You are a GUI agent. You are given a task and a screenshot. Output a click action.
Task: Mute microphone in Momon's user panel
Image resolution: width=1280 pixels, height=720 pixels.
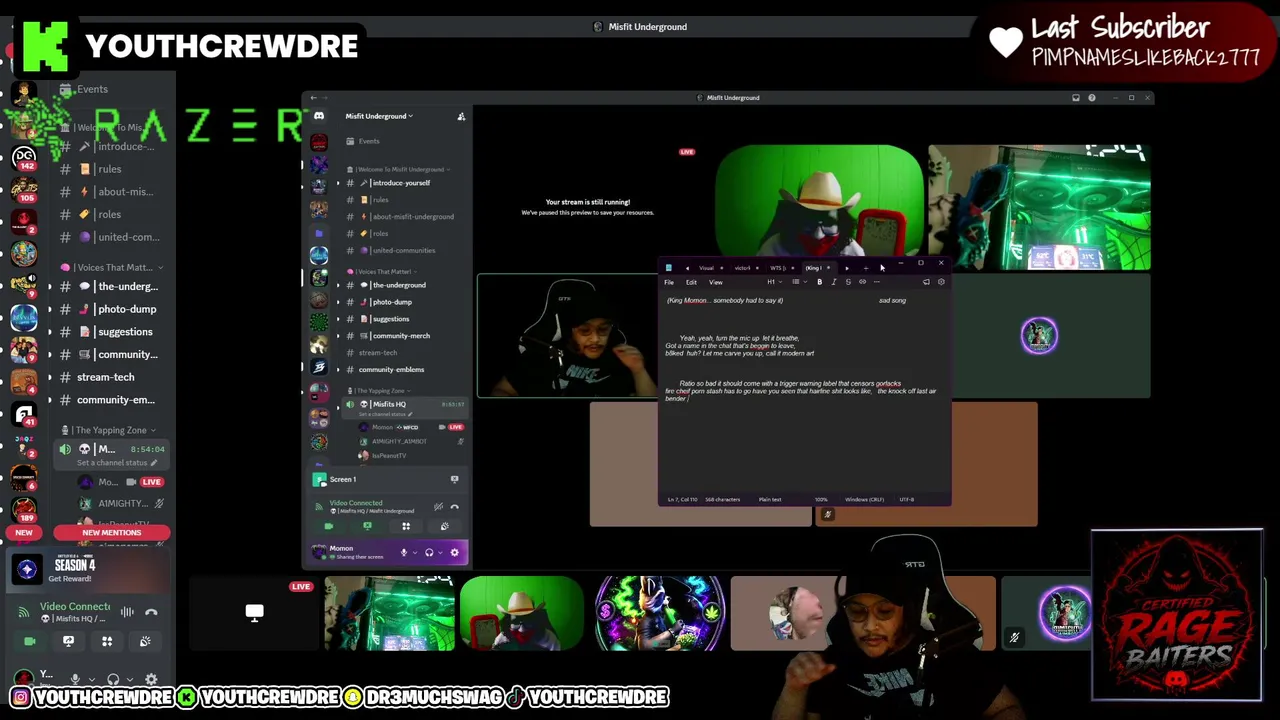click(x=404, y=552)
